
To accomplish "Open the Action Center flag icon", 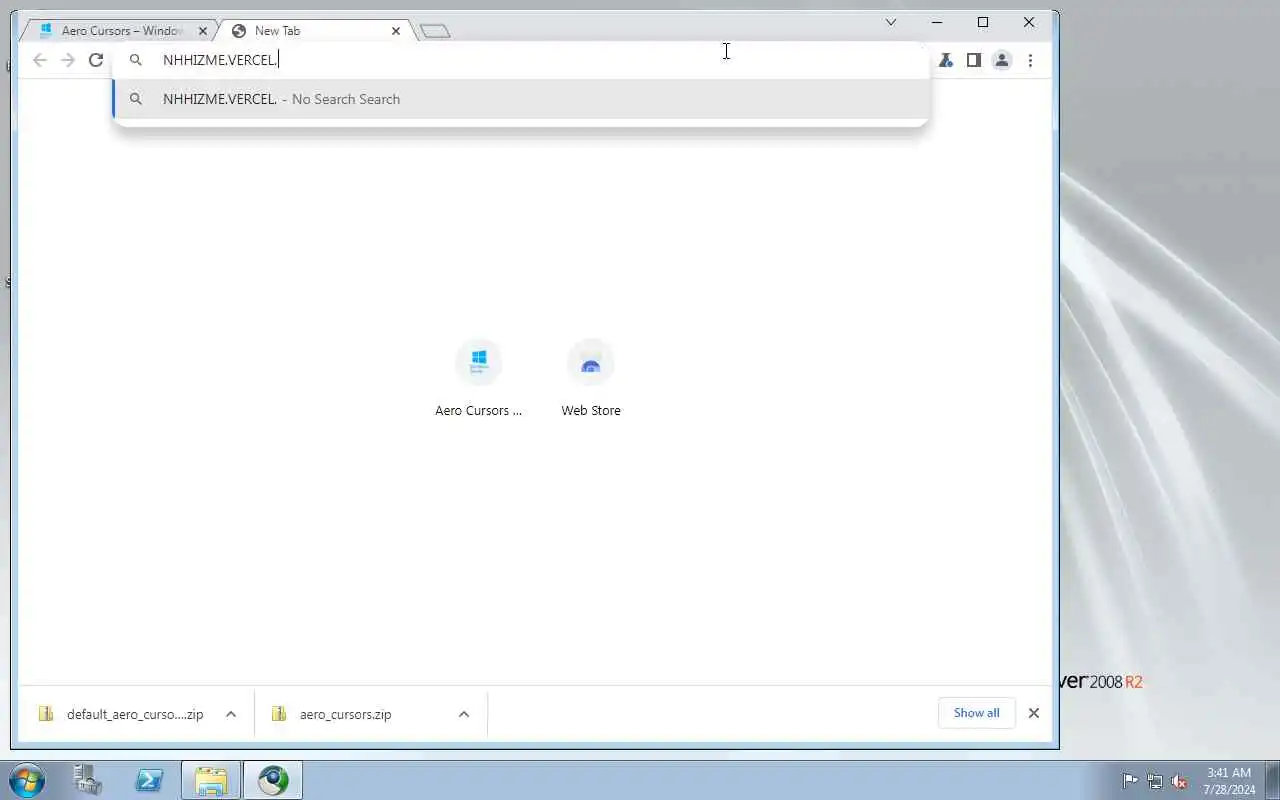I will click(1130, 781).
